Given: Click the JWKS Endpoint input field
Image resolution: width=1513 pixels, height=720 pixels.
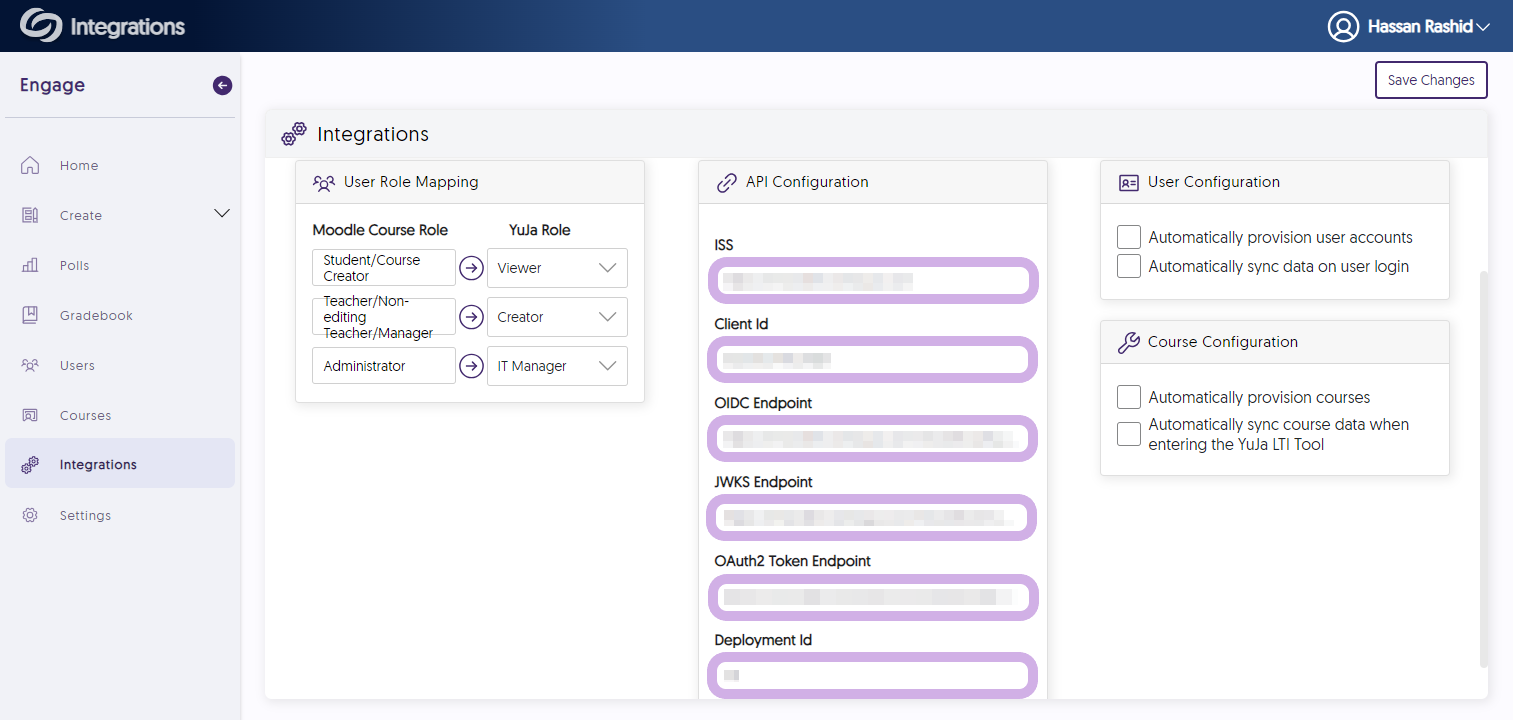Looking at the screenshot, I should coord(872,517).
